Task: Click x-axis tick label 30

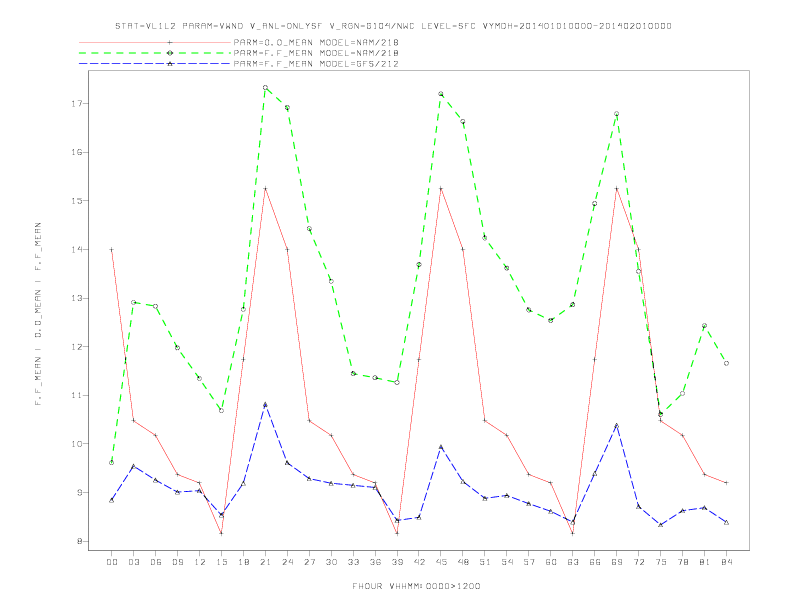Action: pyautogui.click(x=331, y=562)
